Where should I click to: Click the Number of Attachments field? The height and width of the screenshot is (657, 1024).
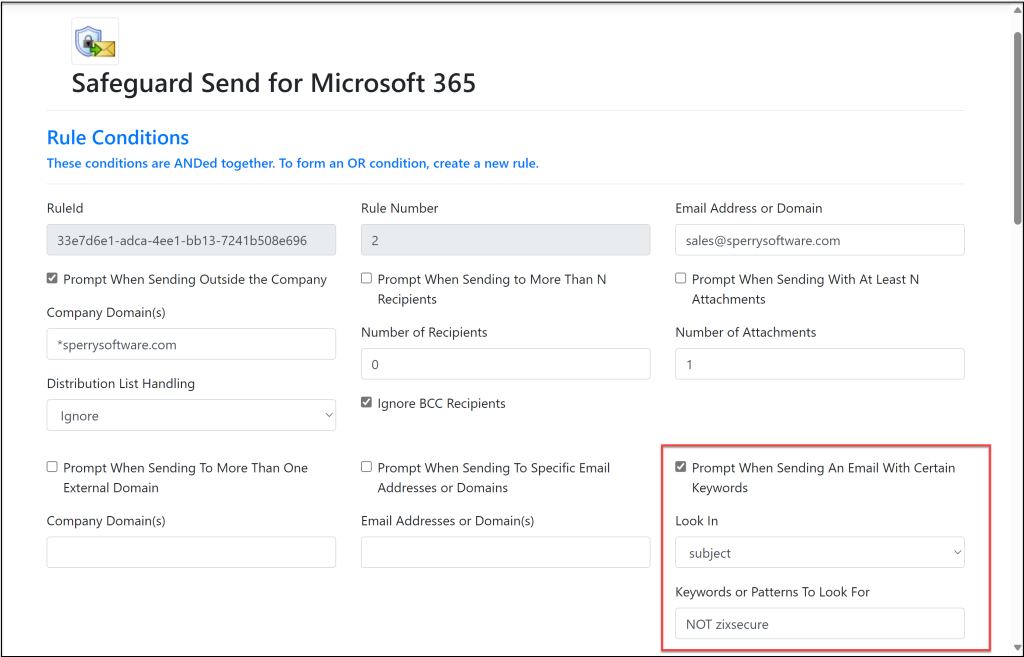(x=819, y=364)
